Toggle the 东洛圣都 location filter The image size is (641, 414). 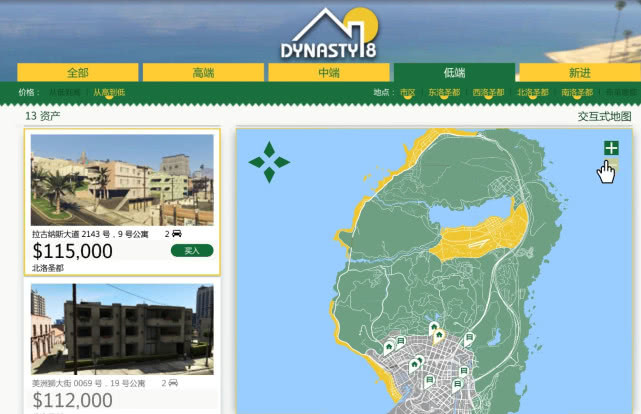[x=444, y=92]
